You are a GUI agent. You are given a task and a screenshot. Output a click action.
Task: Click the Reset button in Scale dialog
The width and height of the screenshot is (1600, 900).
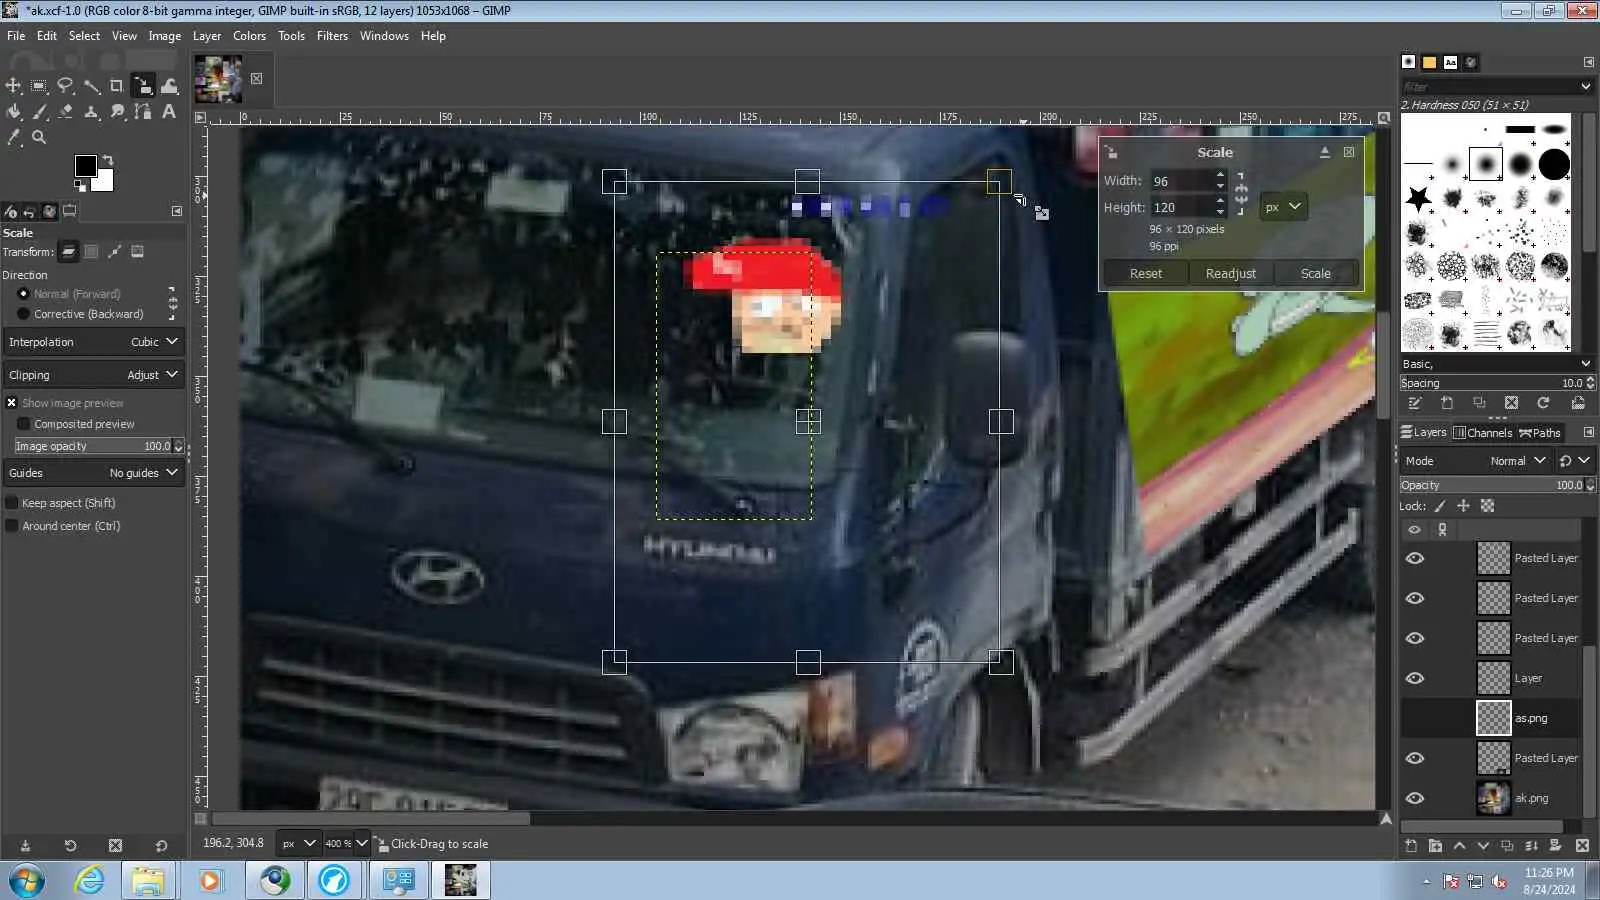coord(1146,274)
